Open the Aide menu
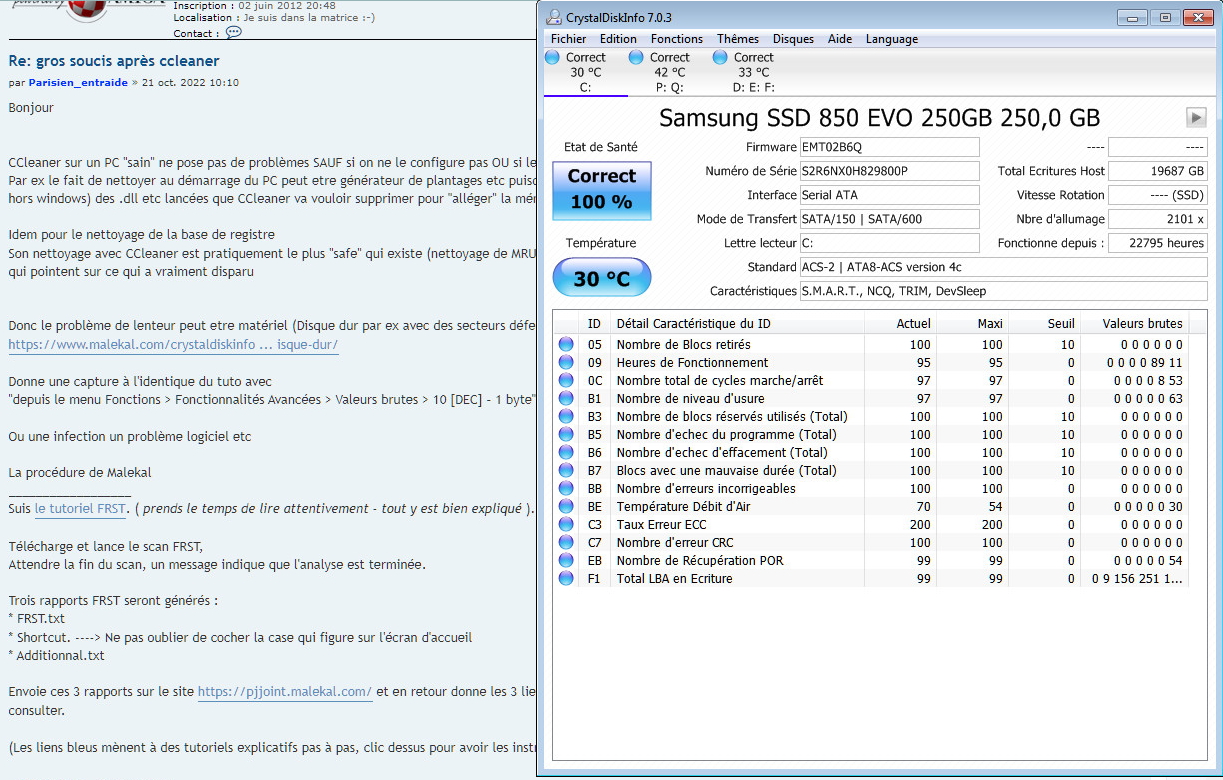This screenshot has width=1223, height=780. [840, 39]
